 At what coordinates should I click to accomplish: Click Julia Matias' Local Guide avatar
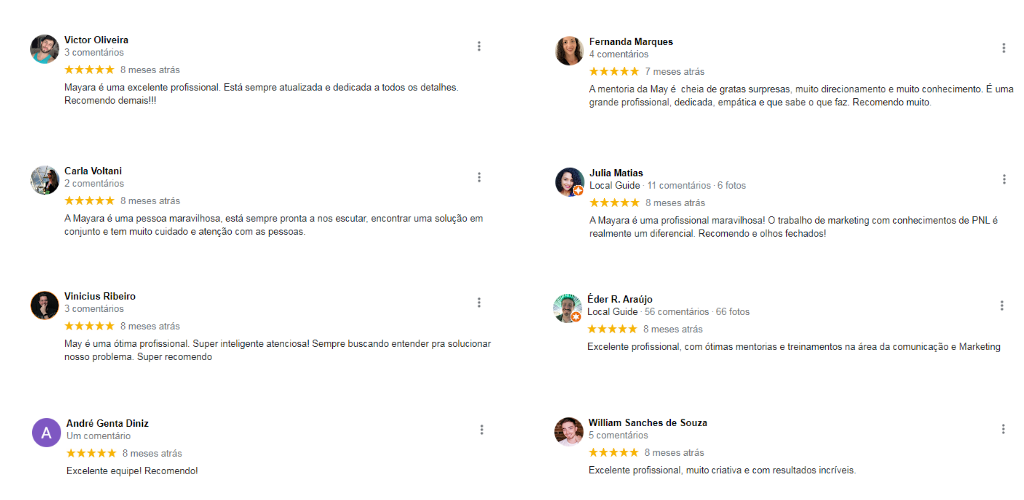569,182
